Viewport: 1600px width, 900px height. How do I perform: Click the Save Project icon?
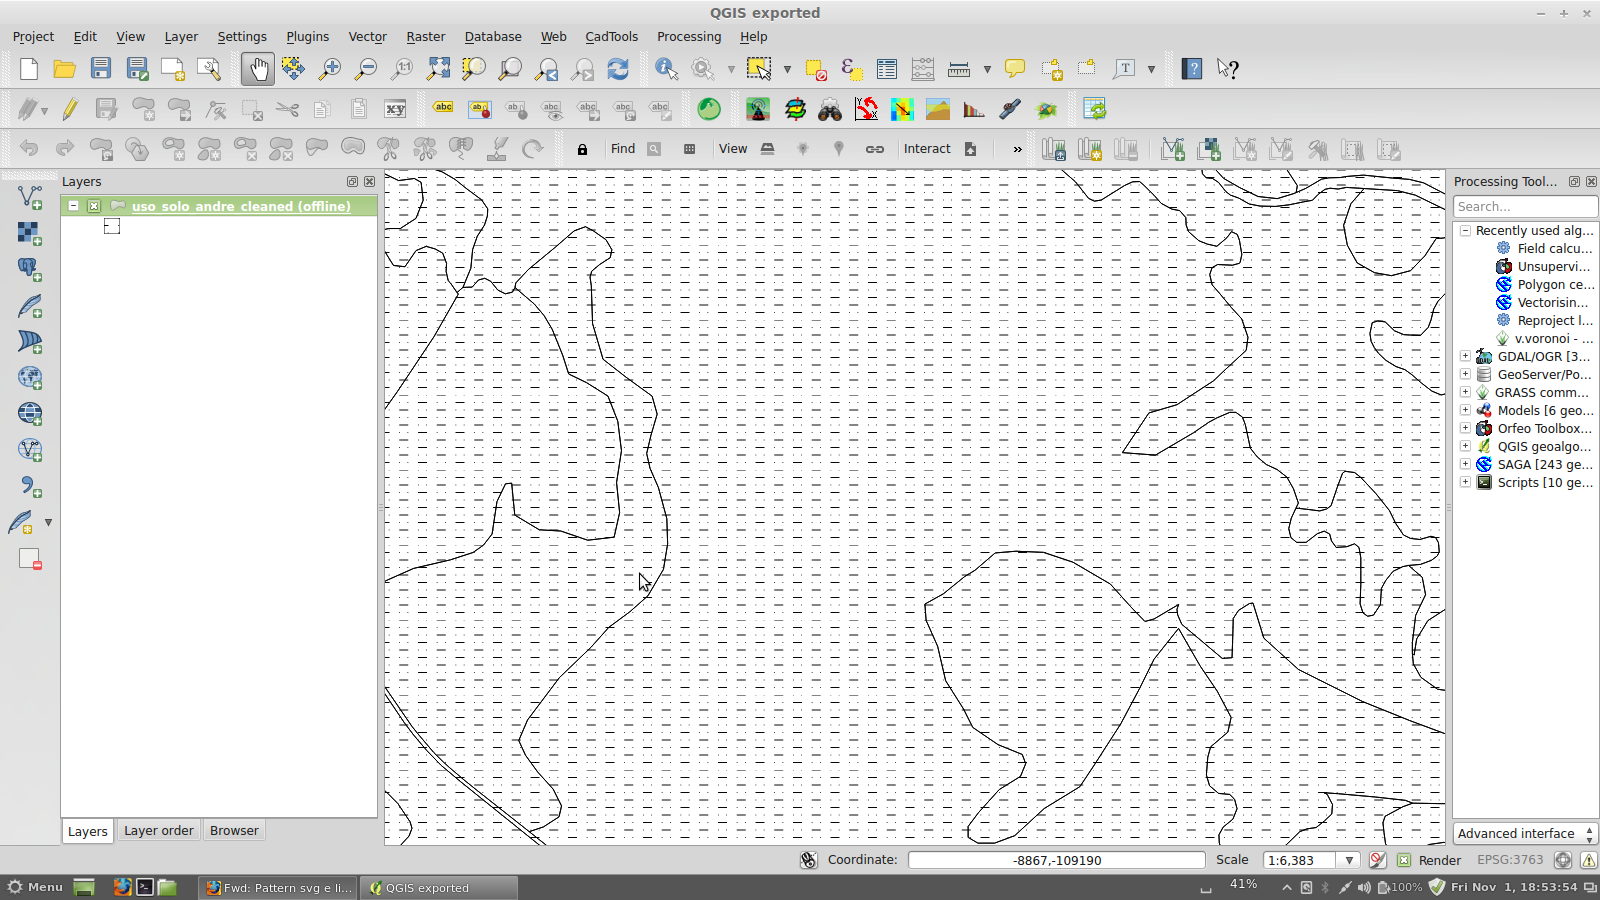coord(101,69)
